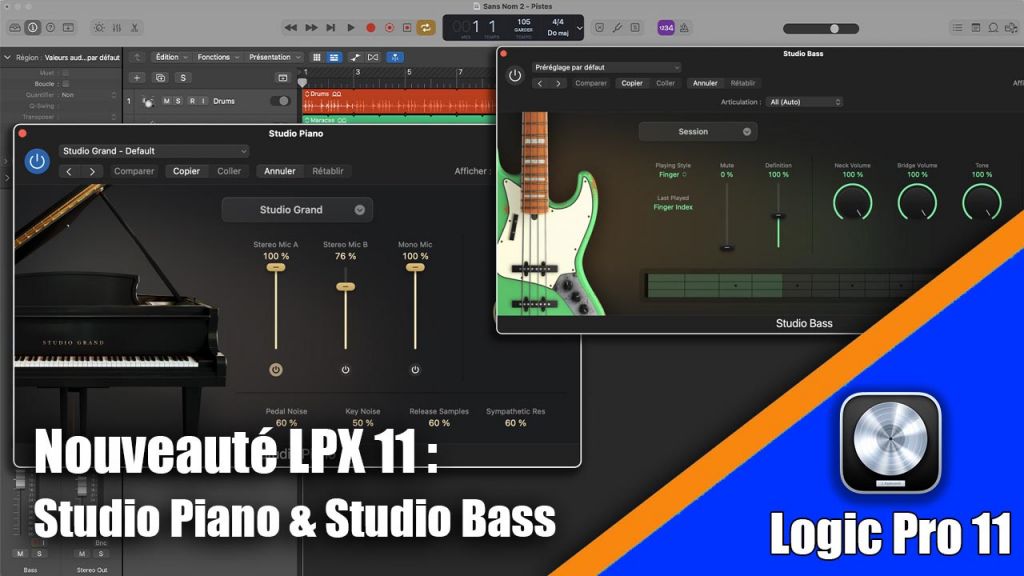This screenshot has height=576, width=1024.
Task: Select the red Drums region
Action: tap(398, 102)
